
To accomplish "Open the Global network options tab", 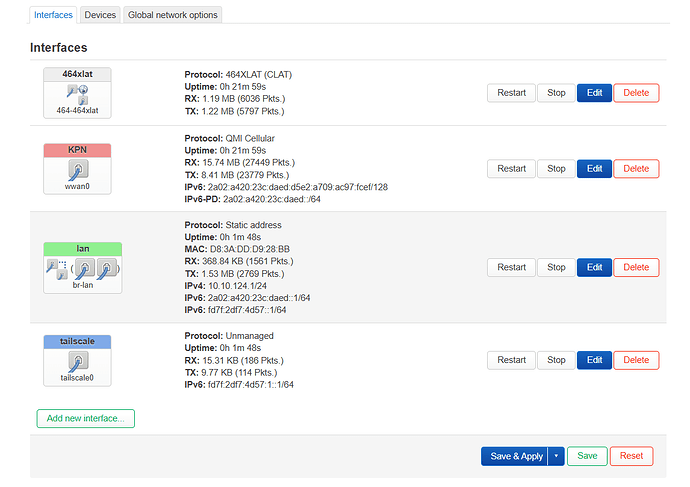I will point(172,15).
